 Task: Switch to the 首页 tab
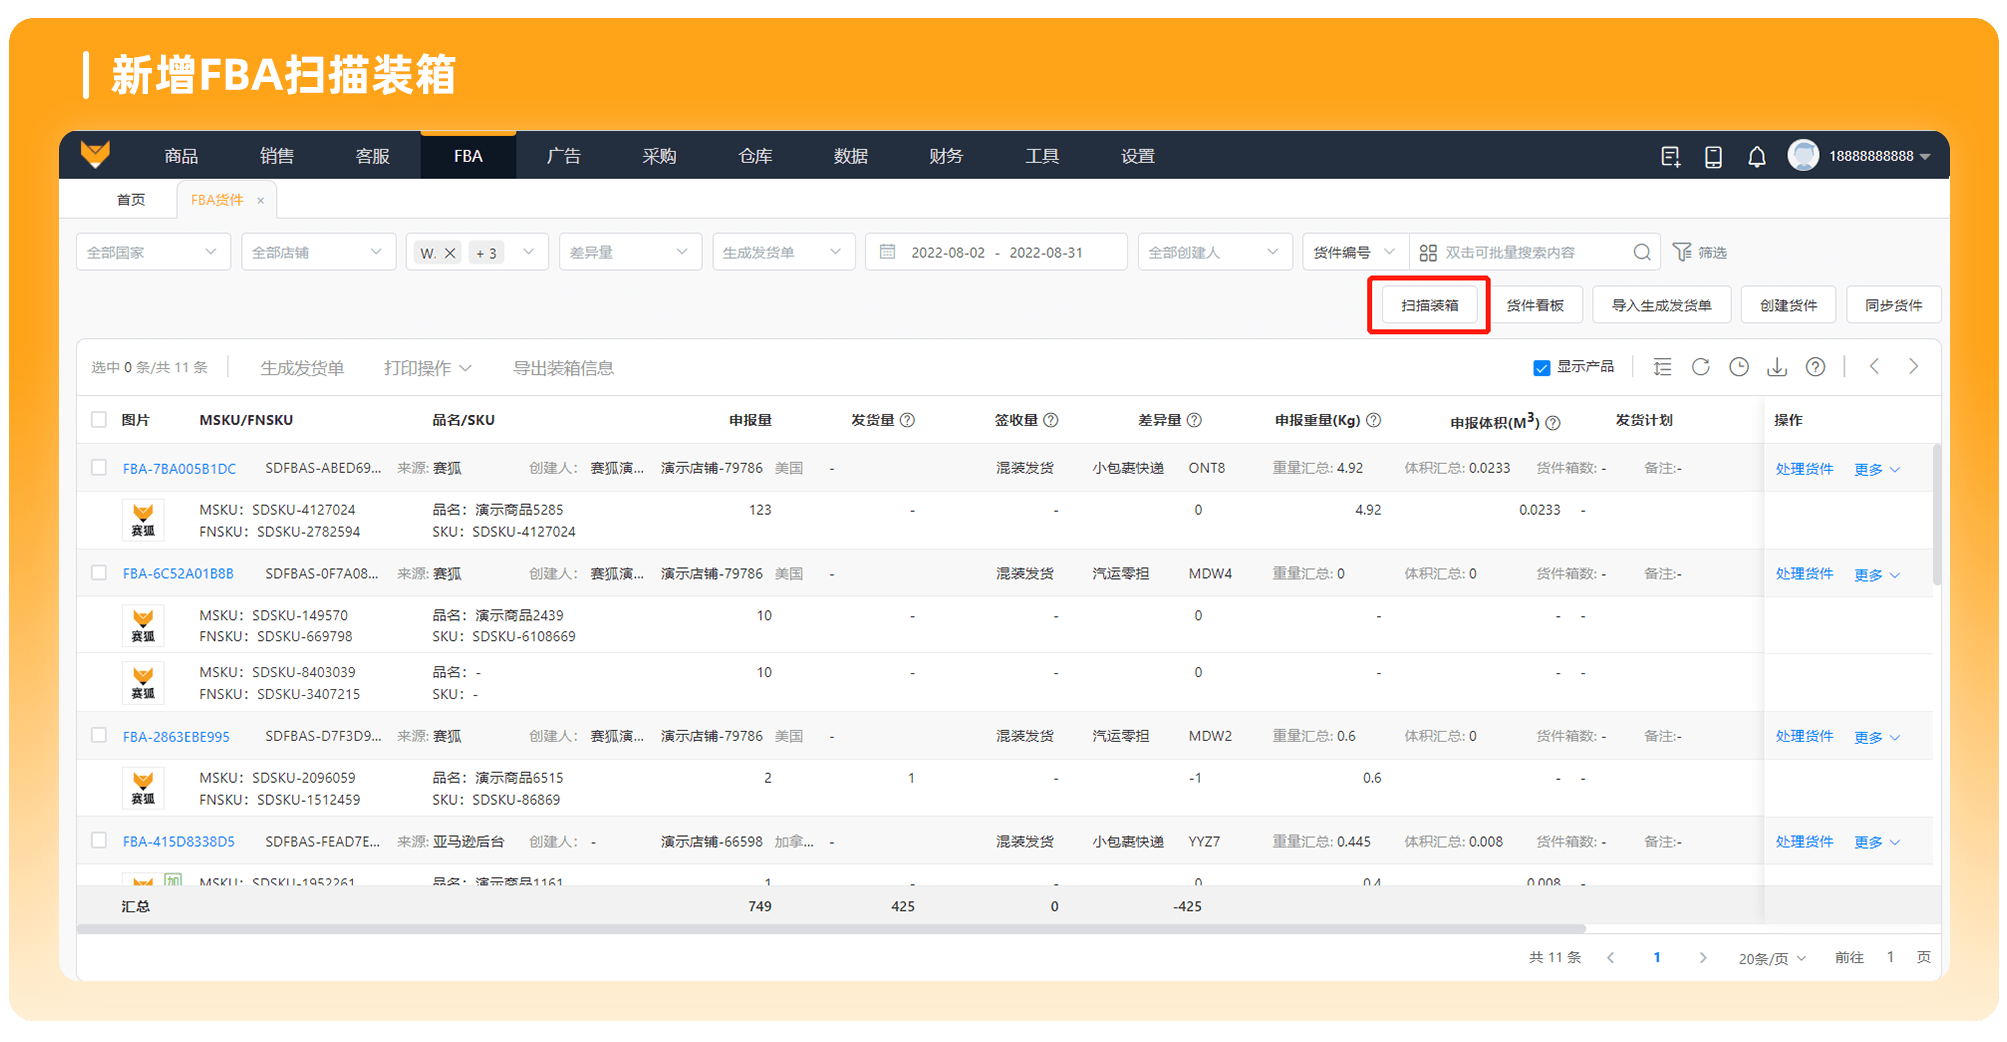point(131,200)
